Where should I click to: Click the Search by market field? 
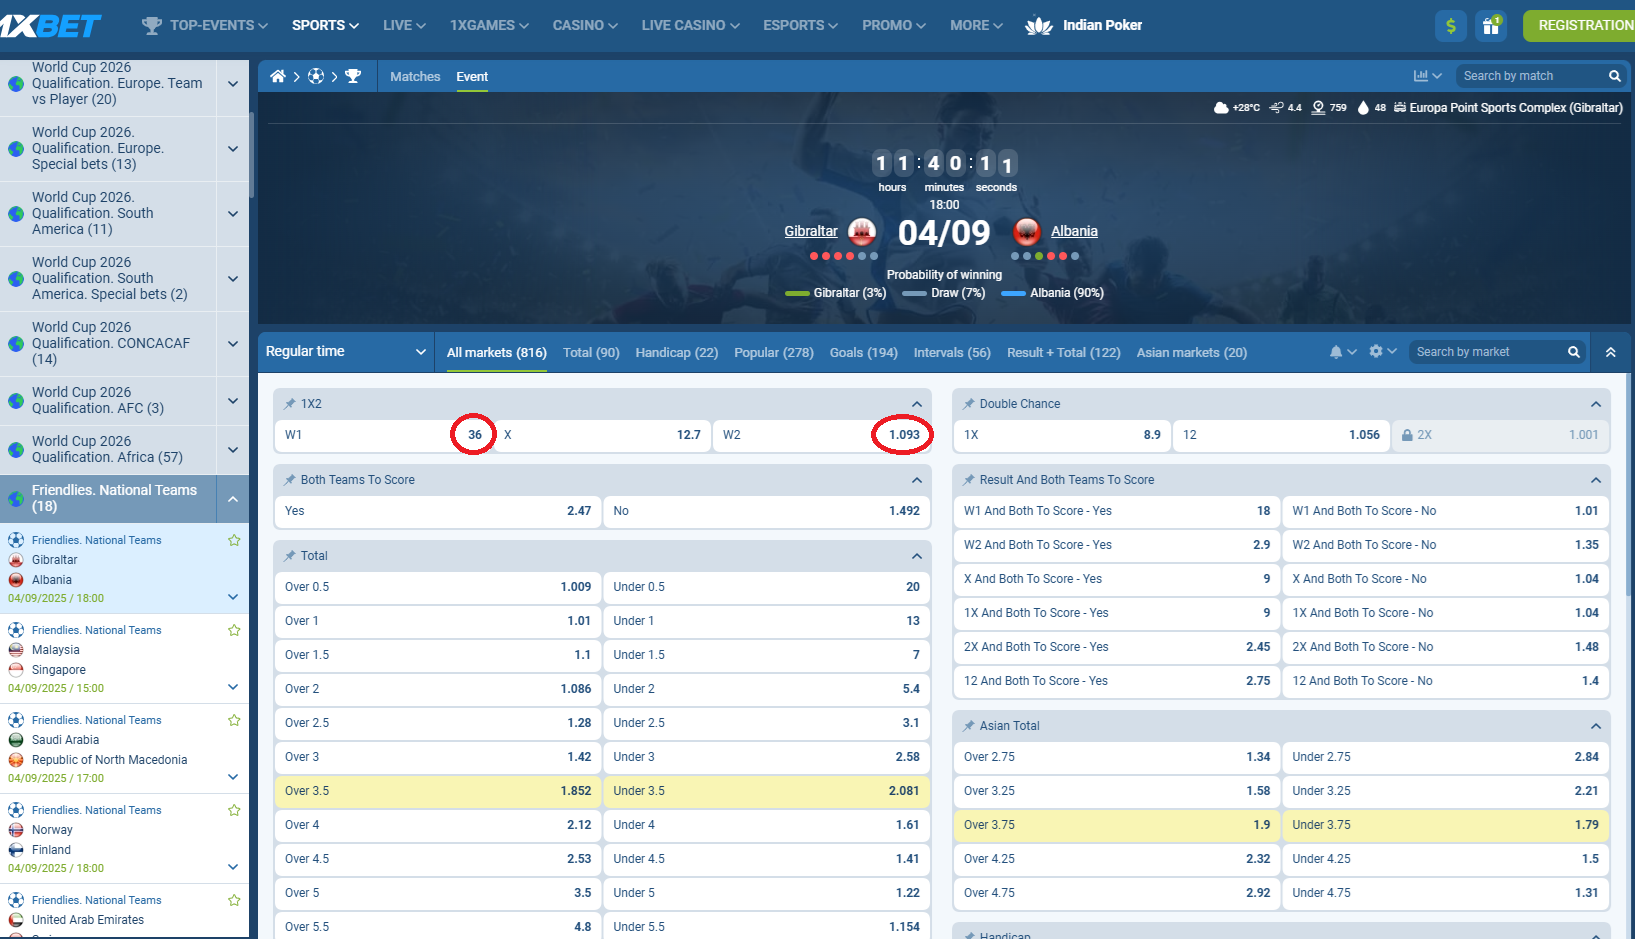[1488, 352]
